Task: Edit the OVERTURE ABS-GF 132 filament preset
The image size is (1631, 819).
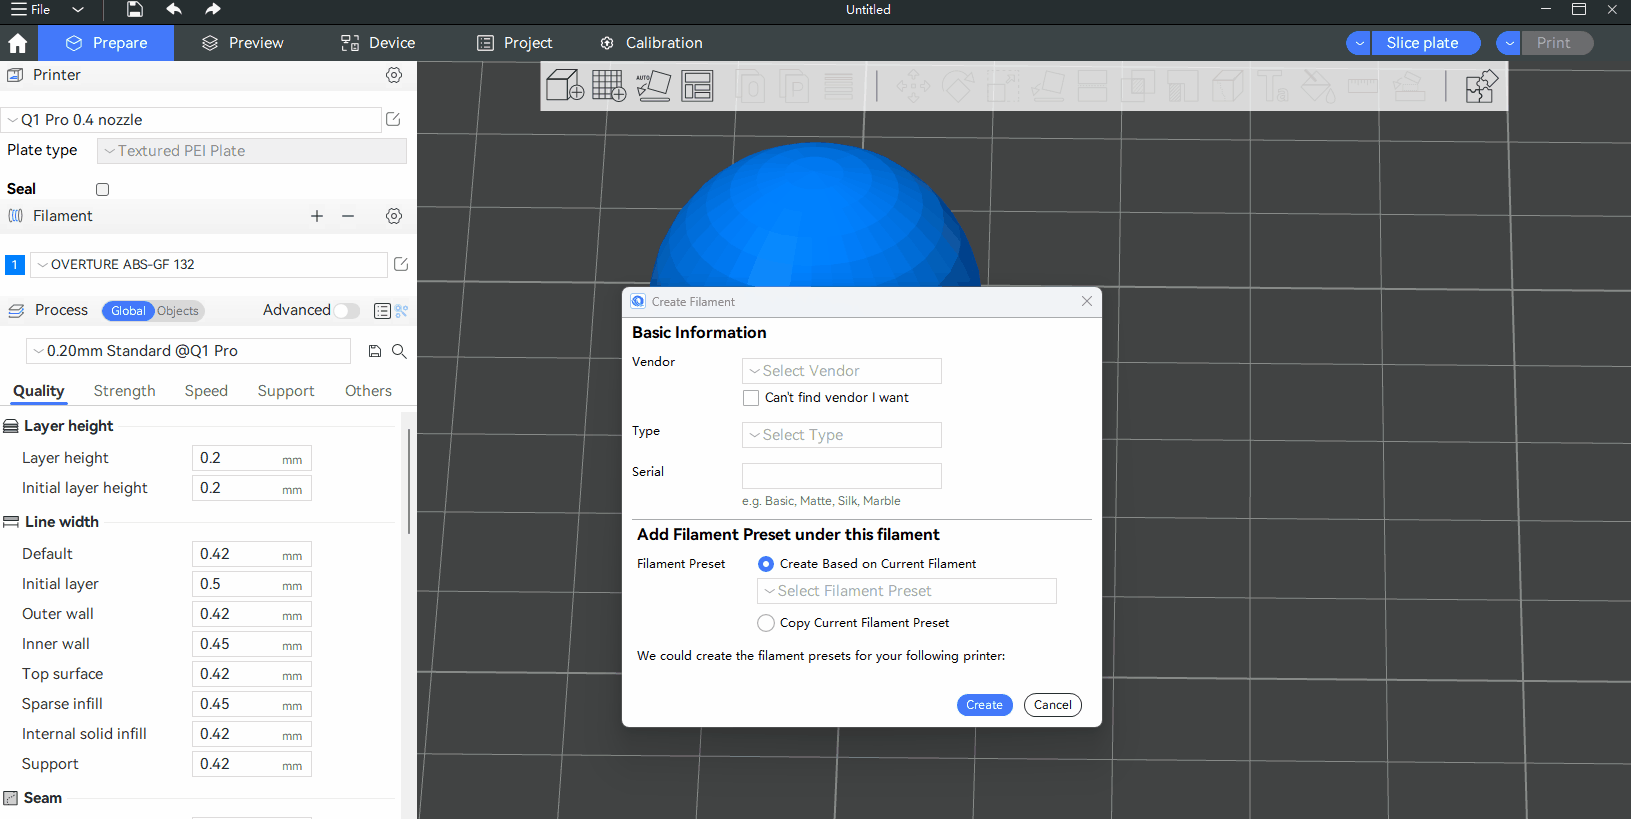Action: [x=401, y=264]
